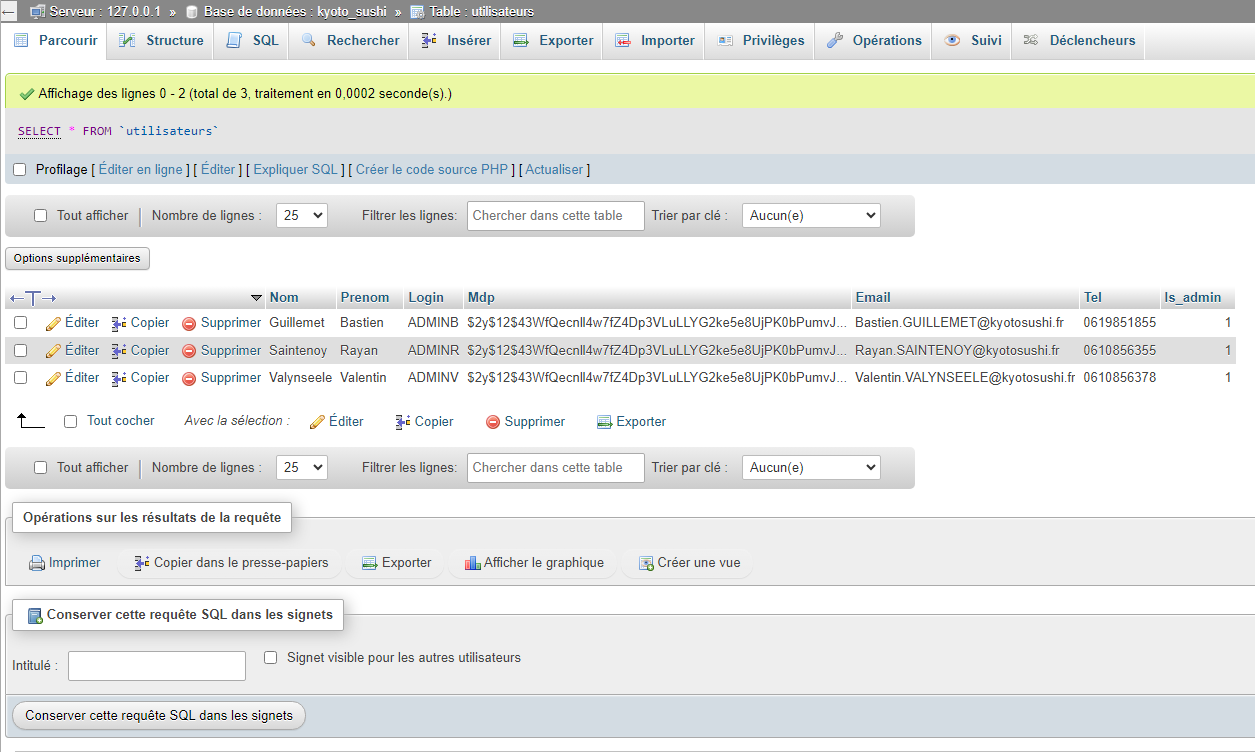Open the bottom Nombre de lignes dropdown

pos(301,467)
